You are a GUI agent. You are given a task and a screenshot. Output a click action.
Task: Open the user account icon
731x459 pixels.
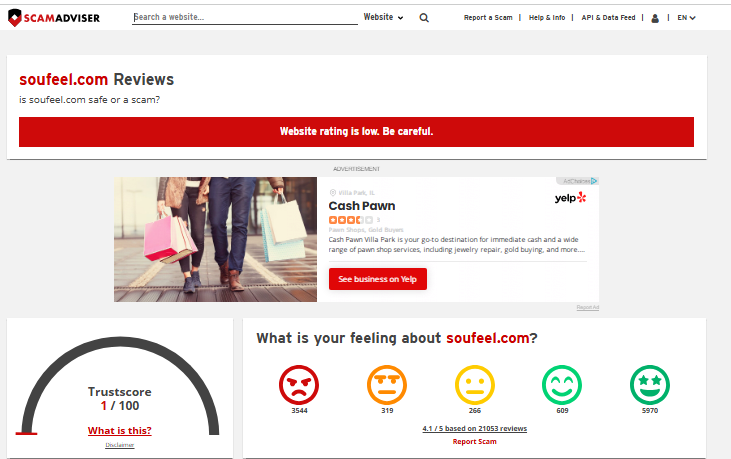pos(655,18)
